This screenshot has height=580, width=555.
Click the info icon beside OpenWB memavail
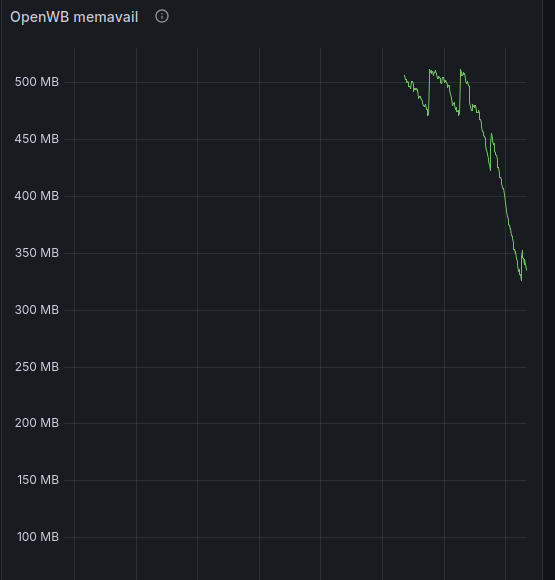coord(162,16)
